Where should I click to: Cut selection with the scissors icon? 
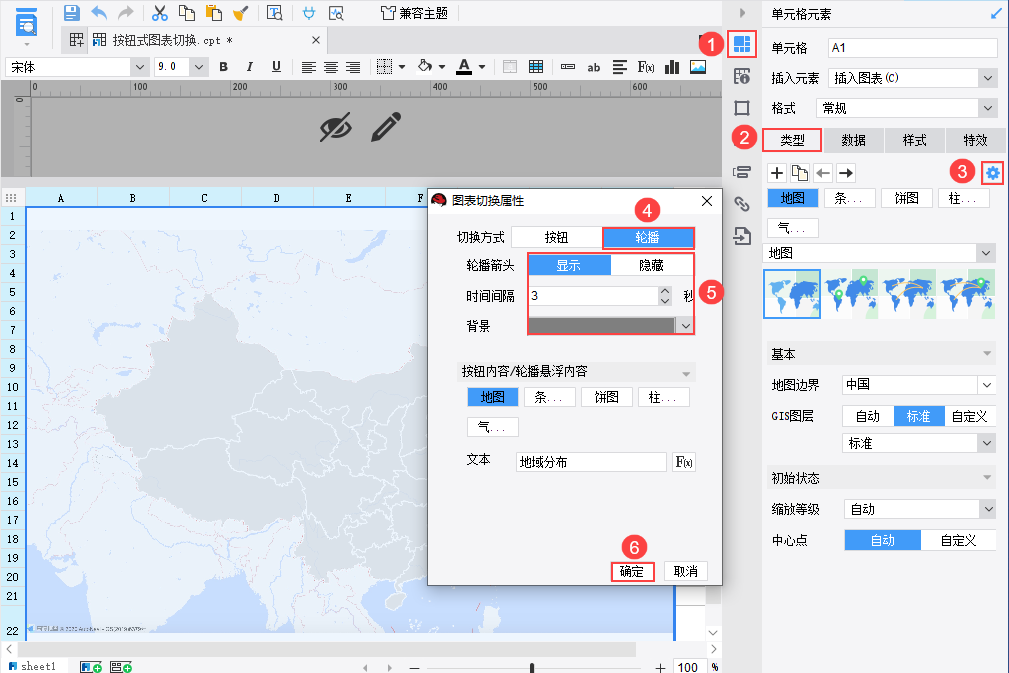tap(160, 12)
